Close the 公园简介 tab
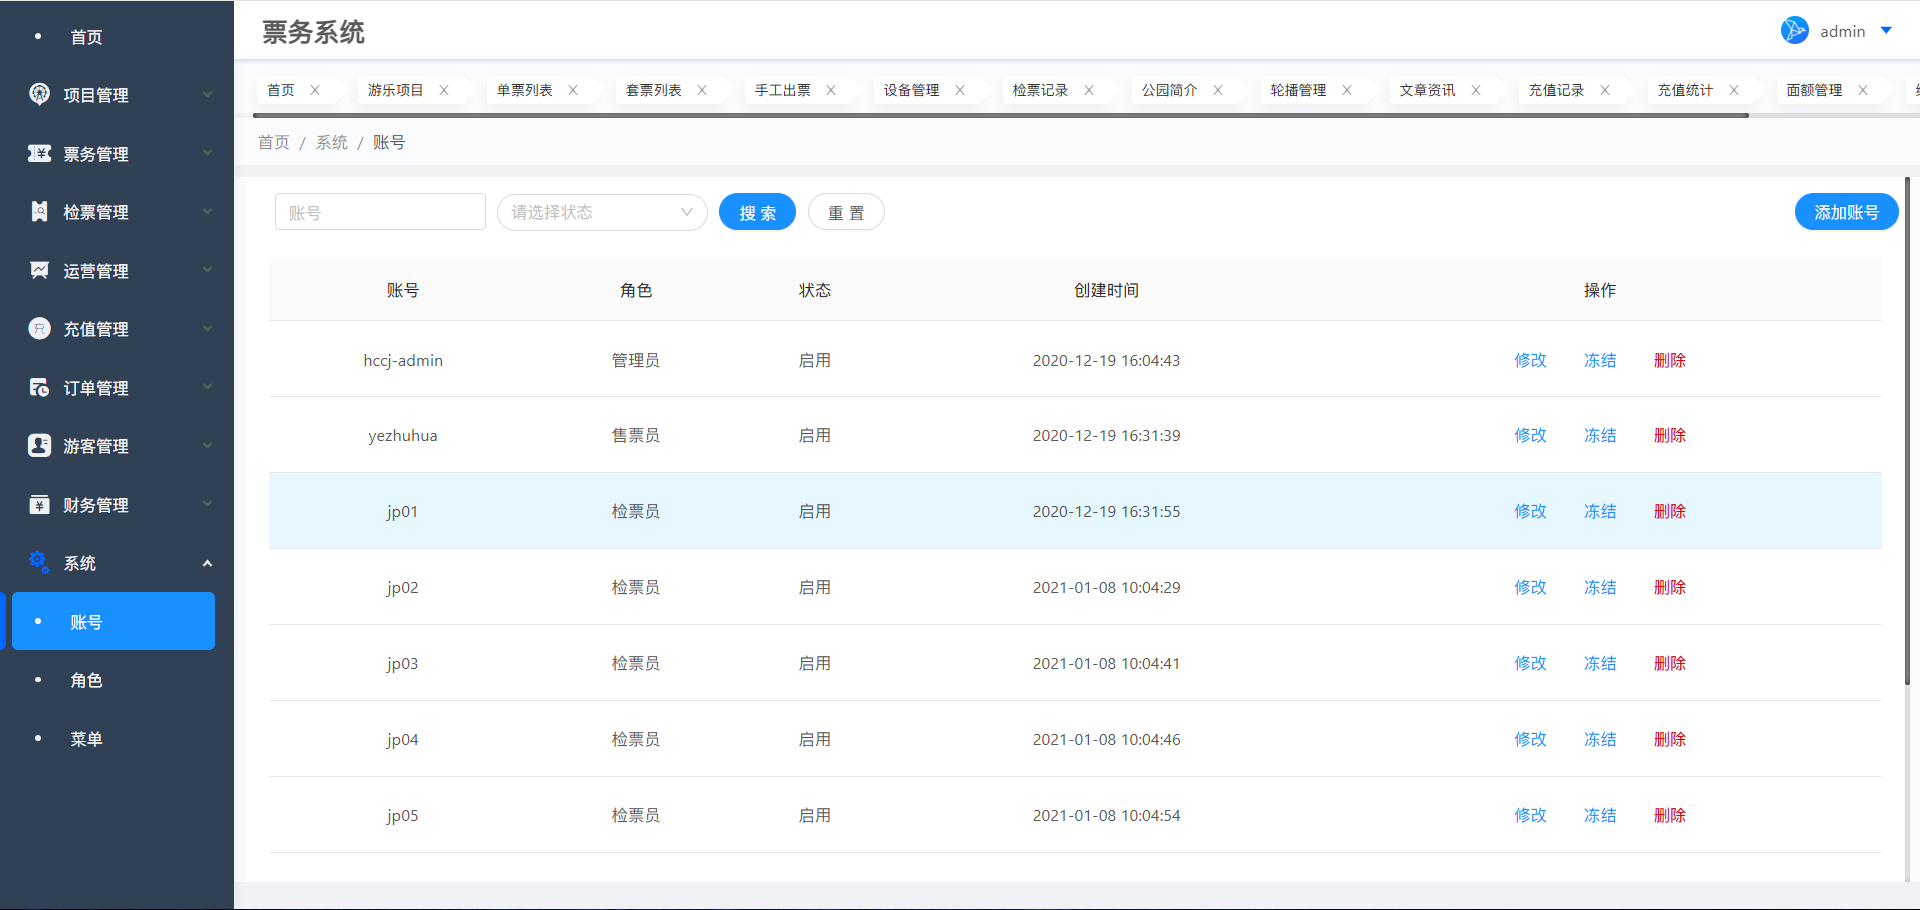1920x910 pixels. [x=1218, y=90]
